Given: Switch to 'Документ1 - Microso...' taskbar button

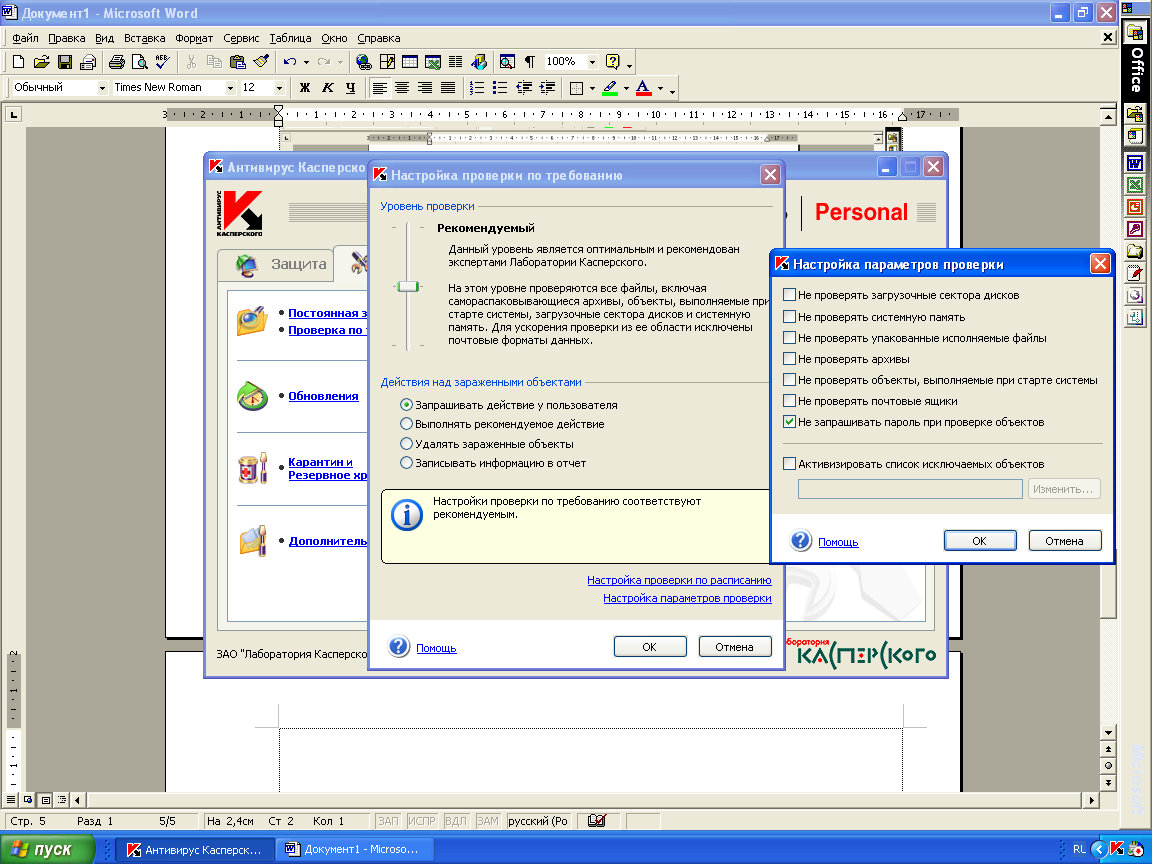Looking at the screenshot, I should [x=354, y=849].
